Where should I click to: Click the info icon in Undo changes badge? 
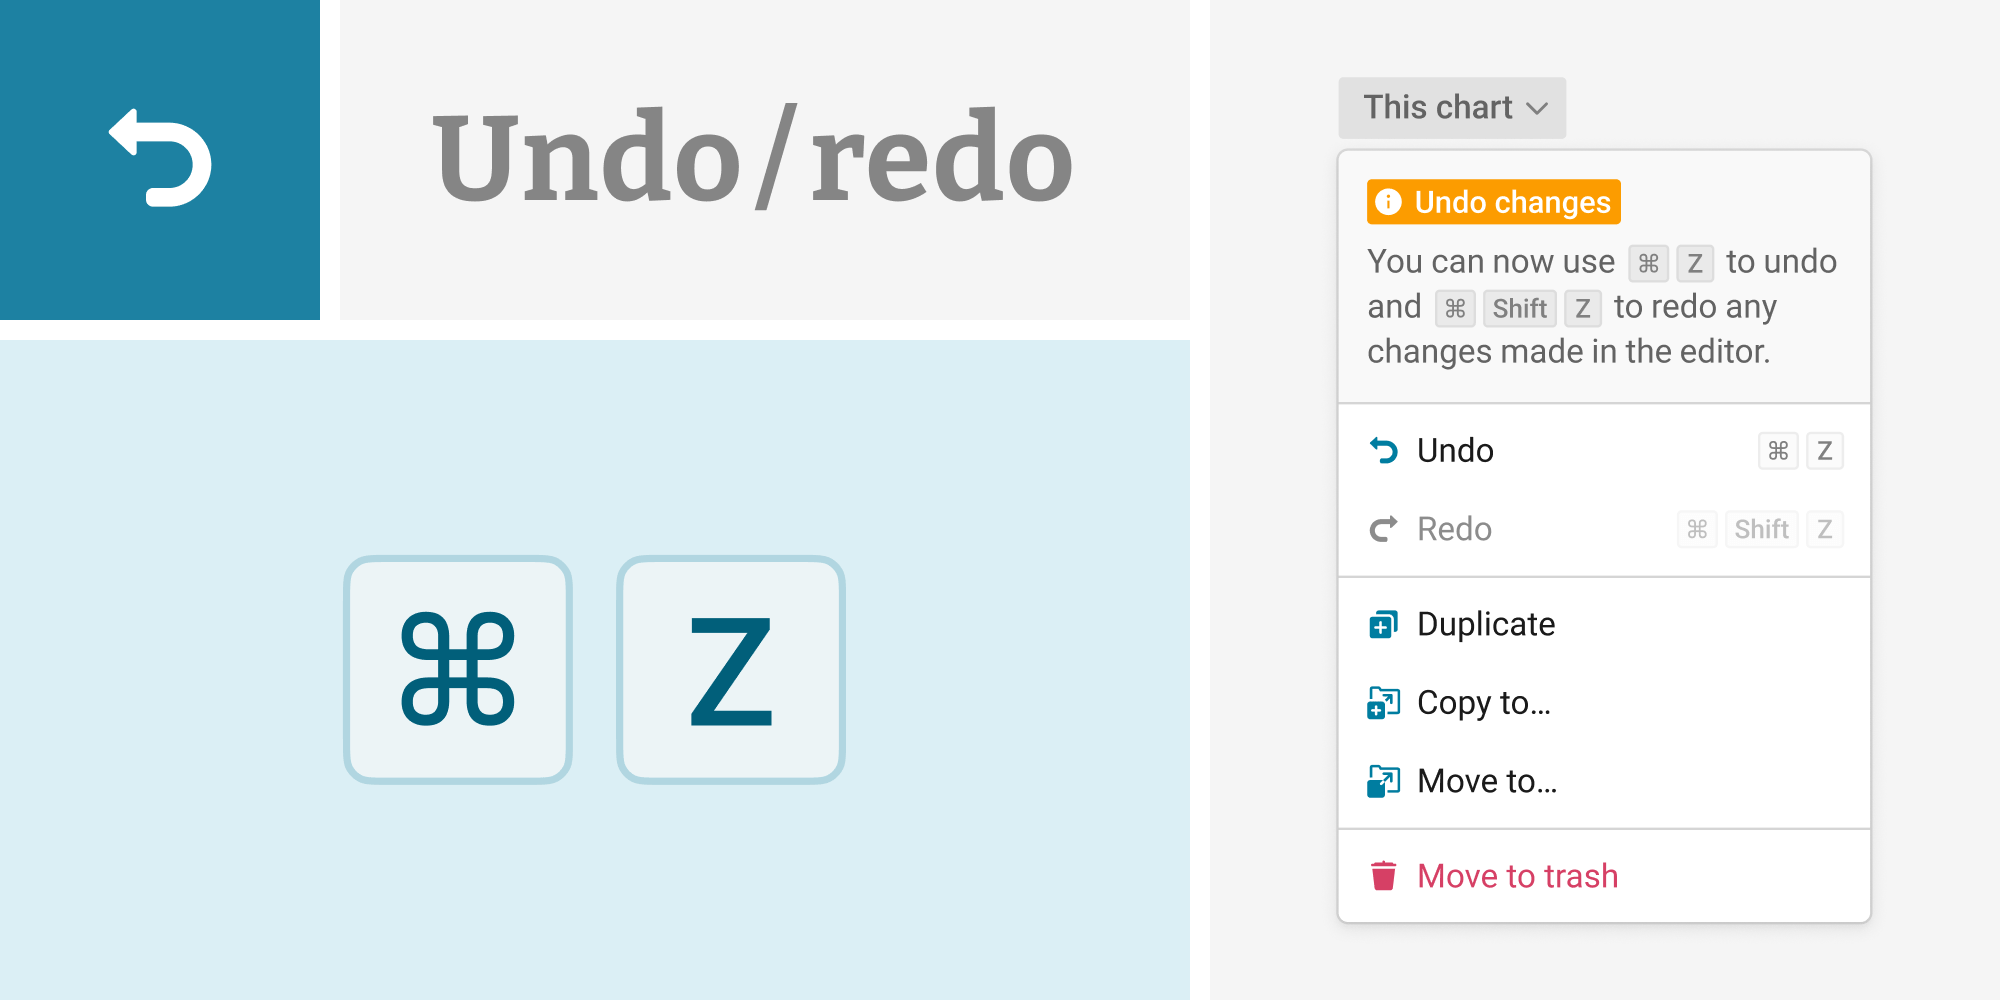pos(1388,202)
